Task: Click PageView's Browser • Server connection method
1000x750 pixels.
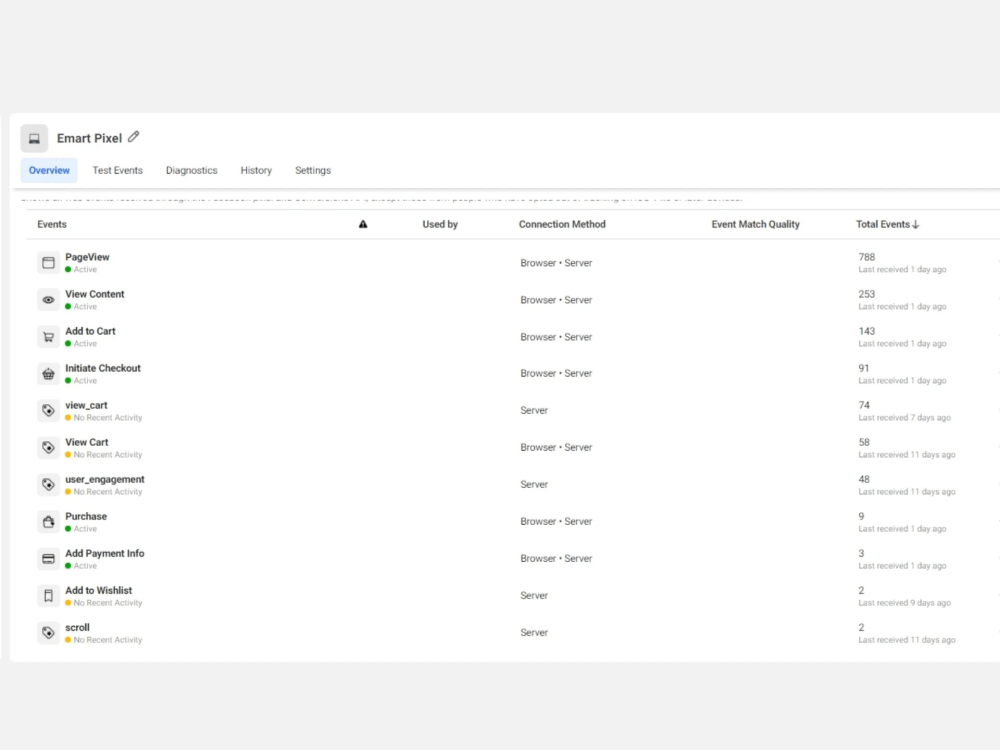Action: click(556, 263)
